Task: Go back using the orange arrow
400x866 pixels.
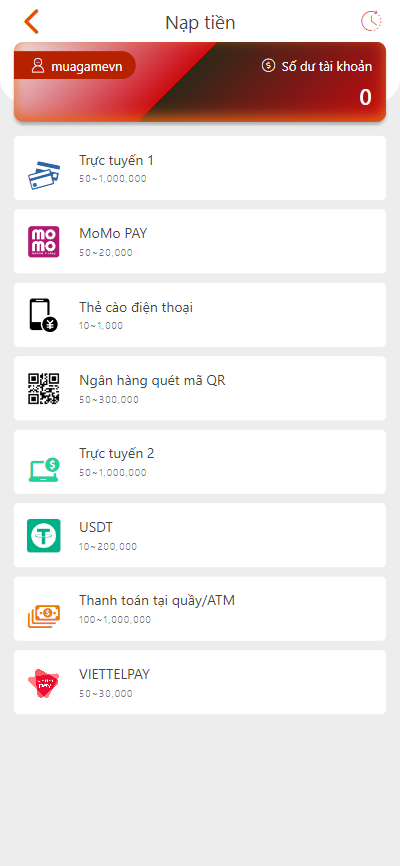Action: coord(31,22)
